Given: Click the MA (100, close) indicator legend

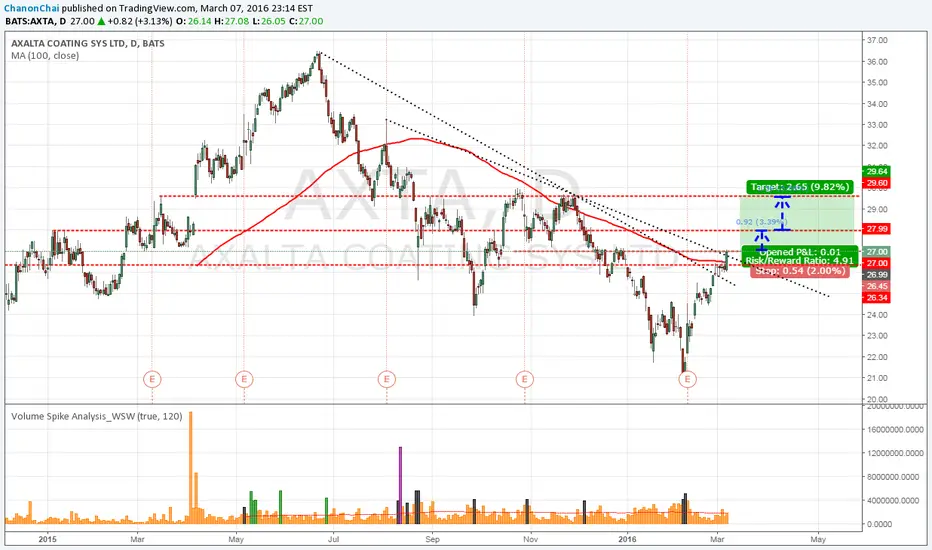Looking at the screenshot, I should point(45,56).
